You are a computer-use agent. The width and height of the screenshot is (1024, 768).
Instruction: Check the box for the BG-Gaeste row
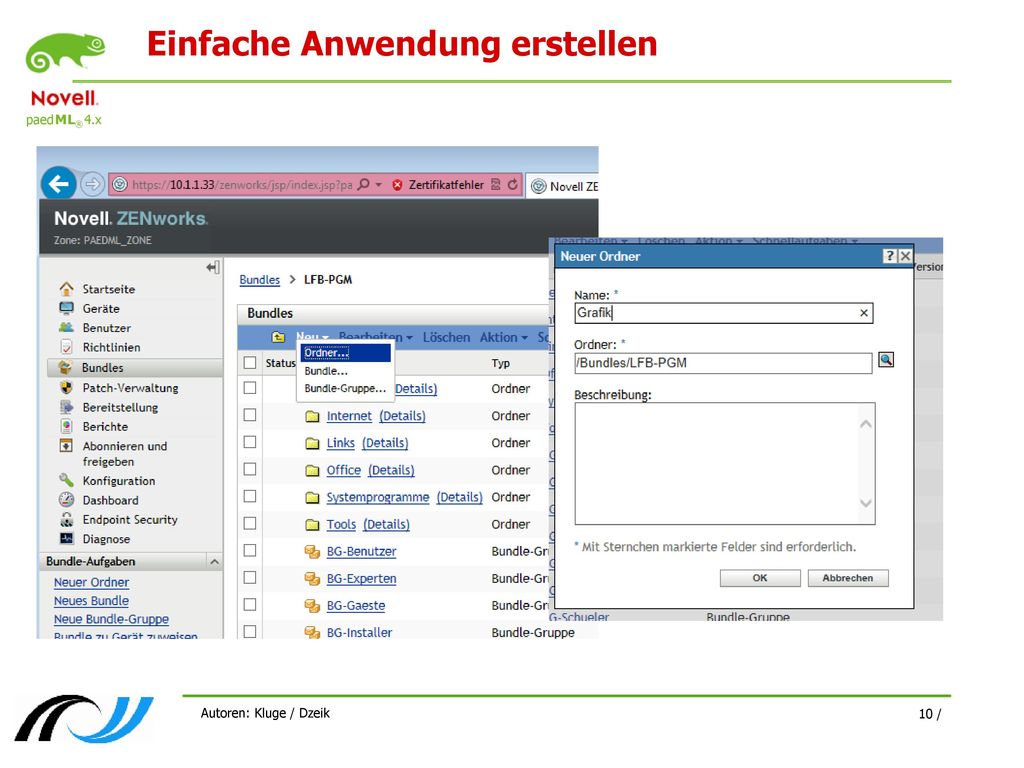[x=249, y=605]
